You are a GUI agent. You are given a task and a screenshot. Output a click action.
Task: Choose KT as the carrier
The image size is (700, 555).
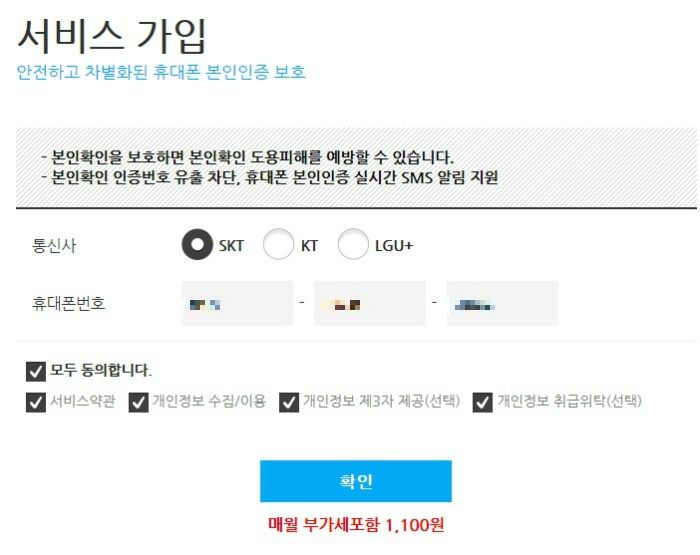point(279,244)
